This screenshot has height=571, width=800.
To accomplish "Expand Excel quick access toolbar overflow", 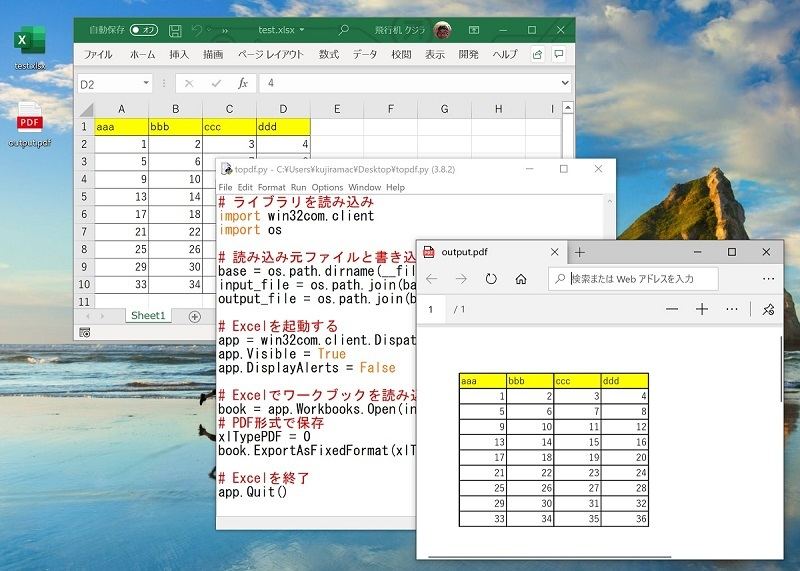I will tap(224, 31).
